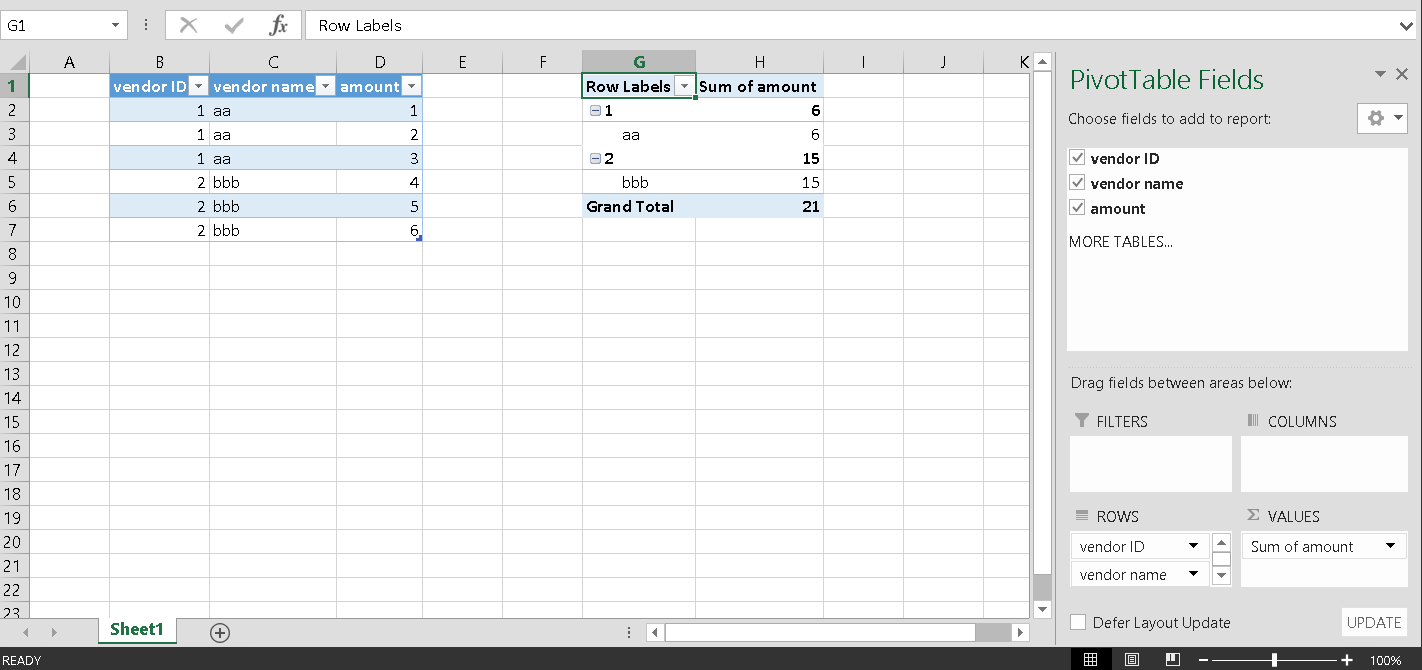Image resolution: width=1422 pixels, height=670 pixels.
Task: Open Name Box dropdown arrow
Action: tap(115, 26)
